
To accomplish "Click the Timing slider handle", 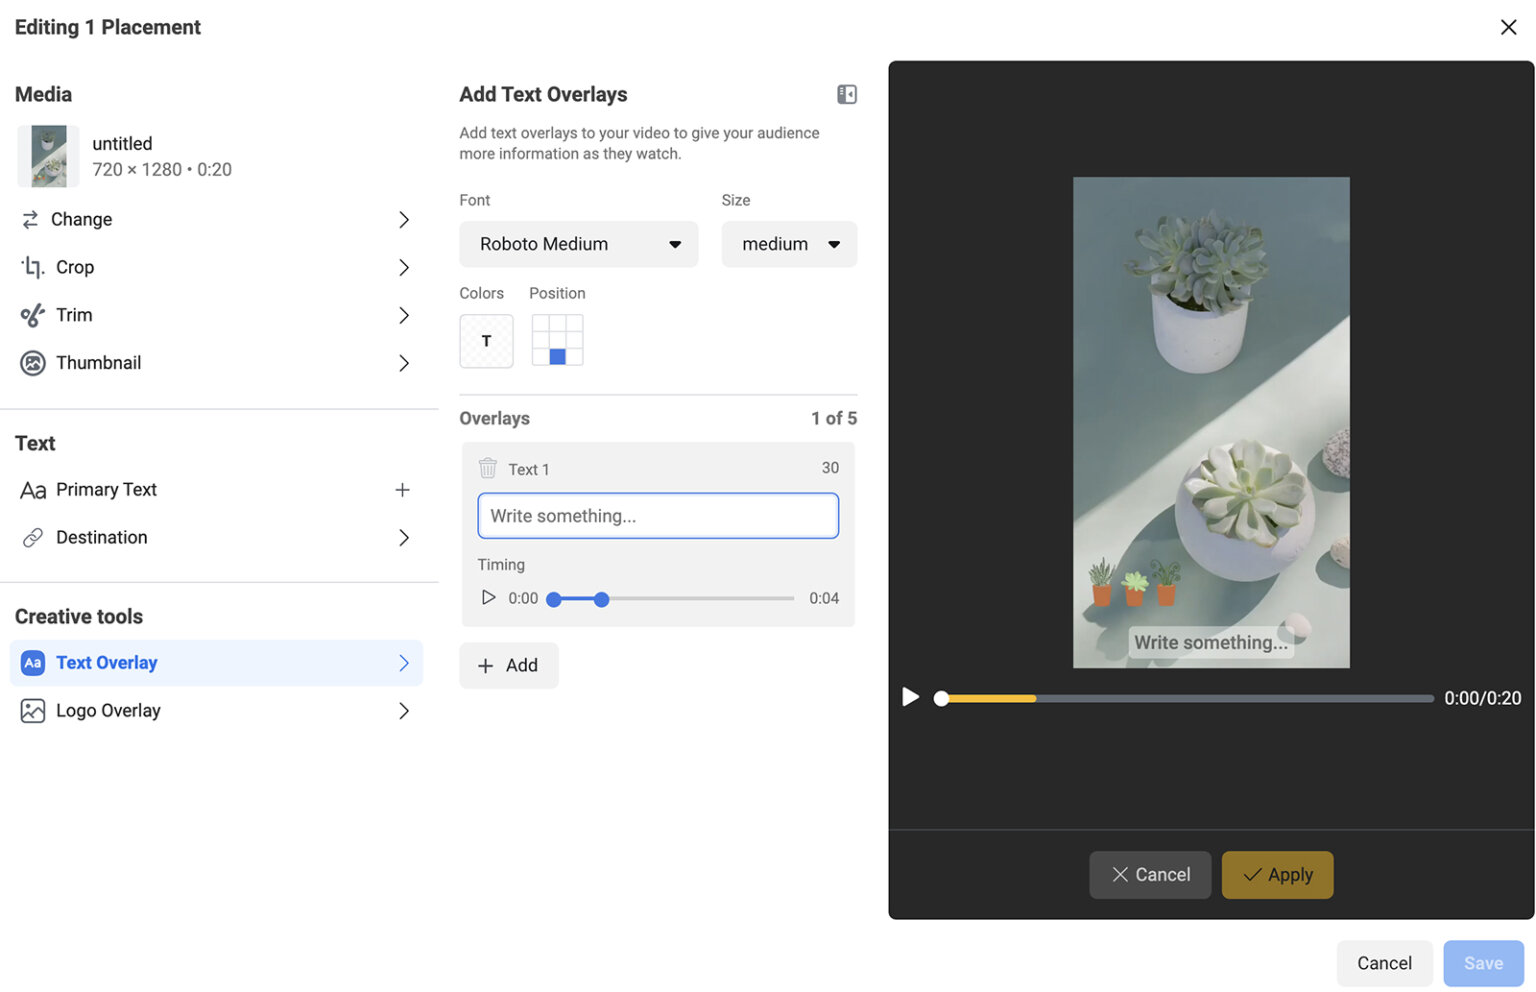I will 601,598.
